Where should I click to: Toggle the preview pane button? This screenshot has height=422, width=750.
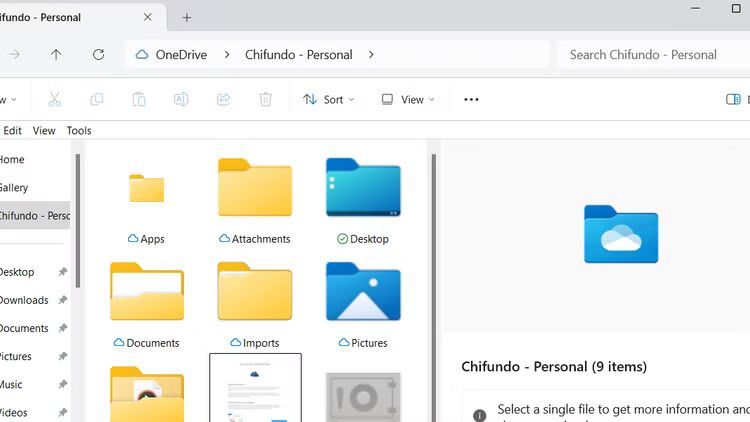(x=733, y=99)
